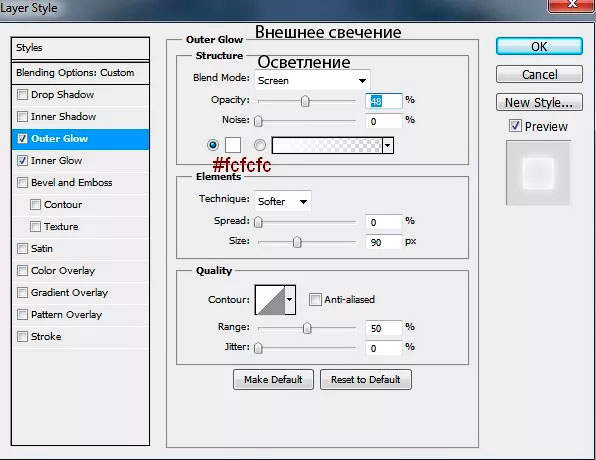Open the Styles panel entry

coord(81,48)
